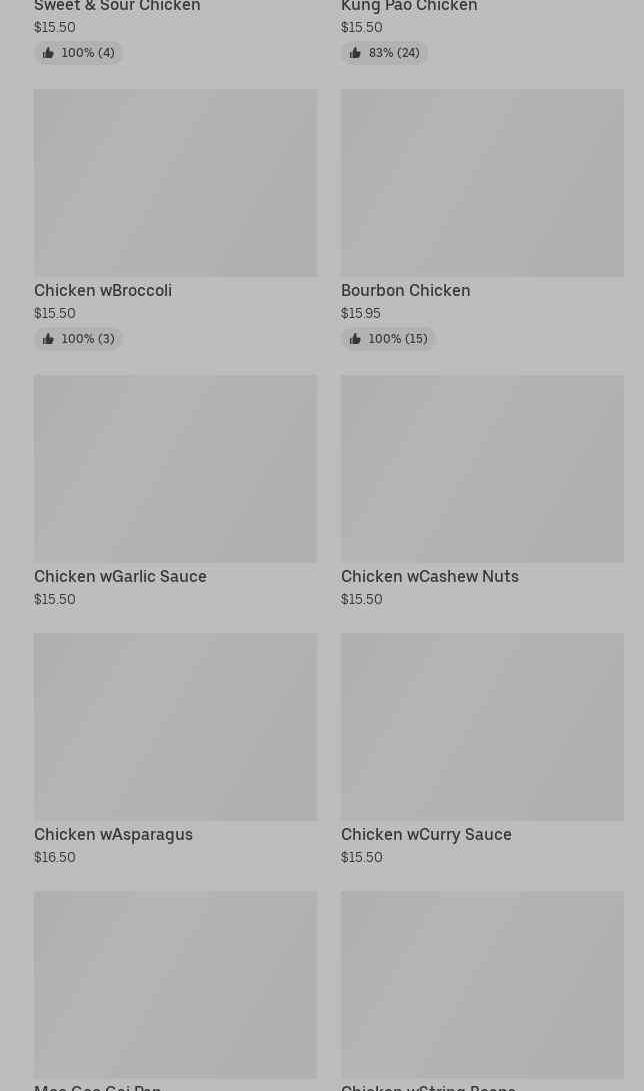
Task: Open the Moo Goo Gai Pan image
Action: [x=175, y=985]
